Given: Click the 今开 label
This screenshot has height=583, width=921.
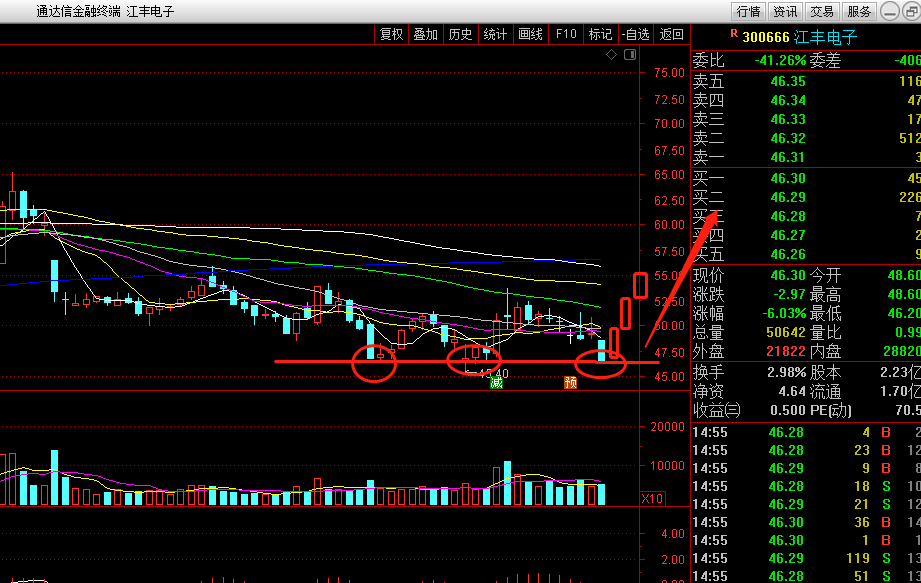Looking at the screenshot, I should coord(825,275).
